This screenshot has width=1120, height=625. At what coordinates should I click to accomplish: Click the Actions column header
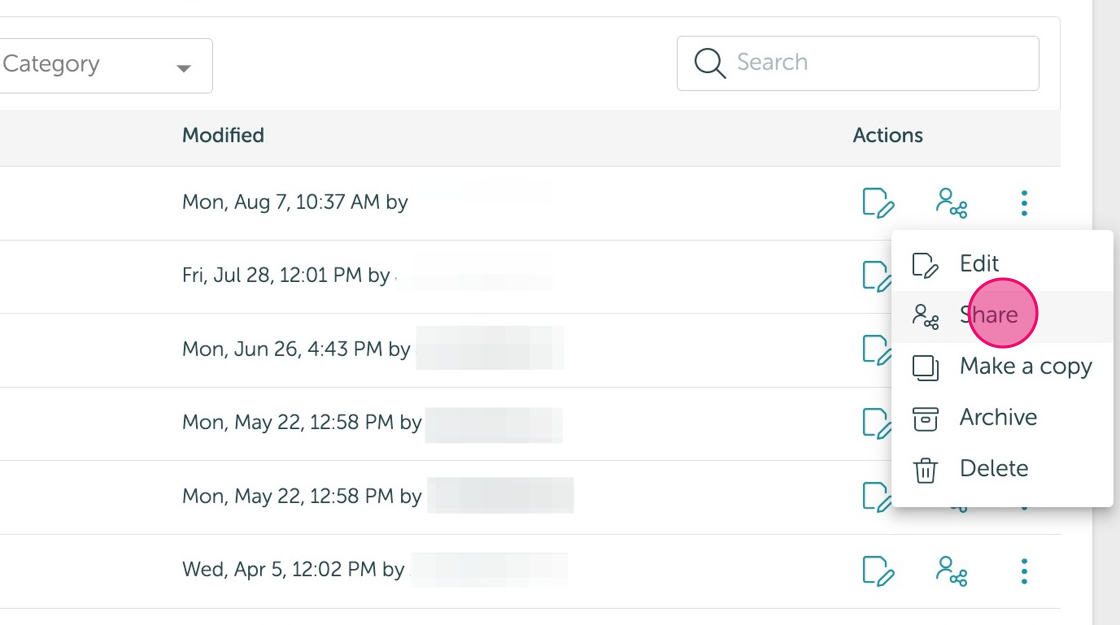coord(887,135)
